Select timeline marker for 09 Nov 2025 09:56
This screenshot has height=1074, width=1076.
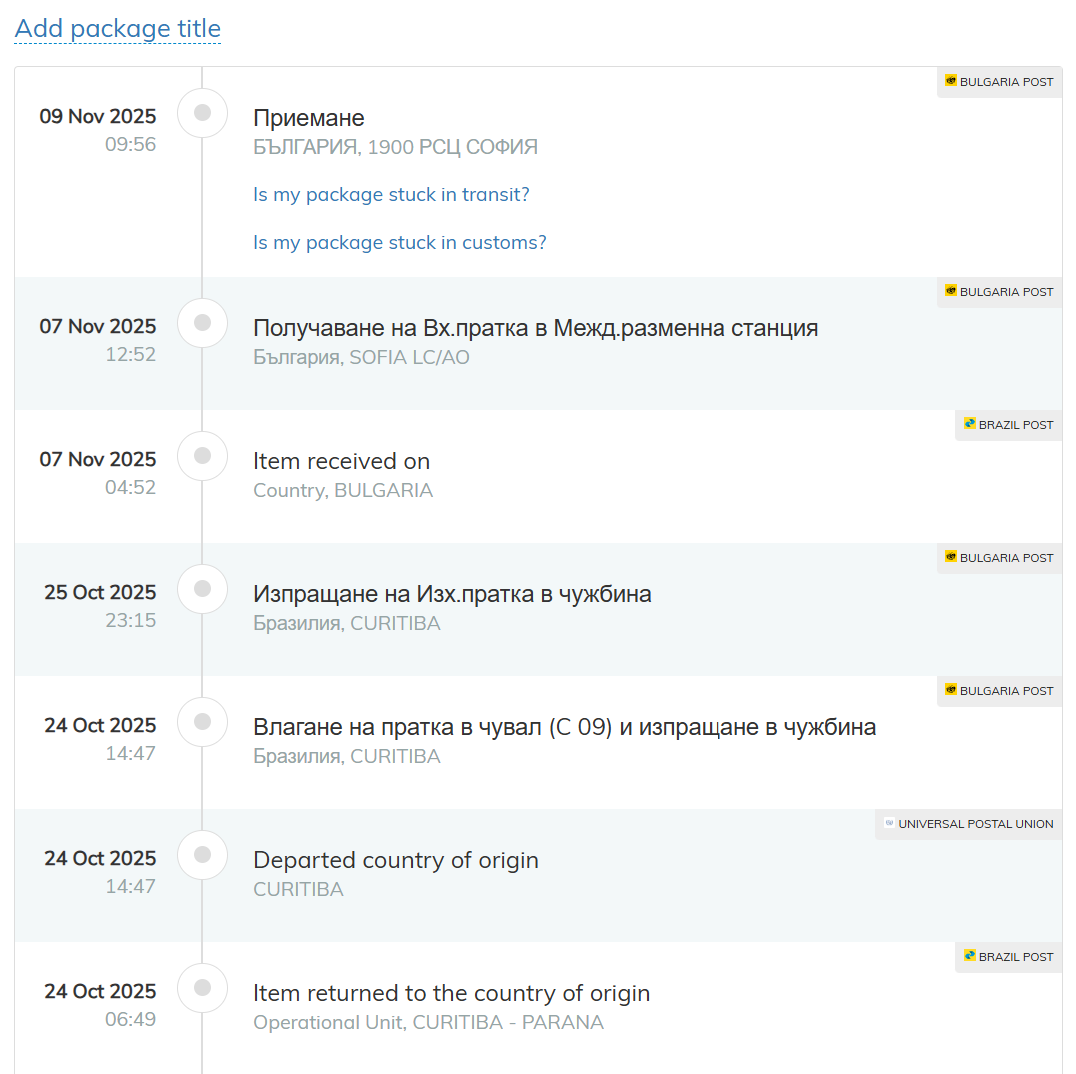202,113
